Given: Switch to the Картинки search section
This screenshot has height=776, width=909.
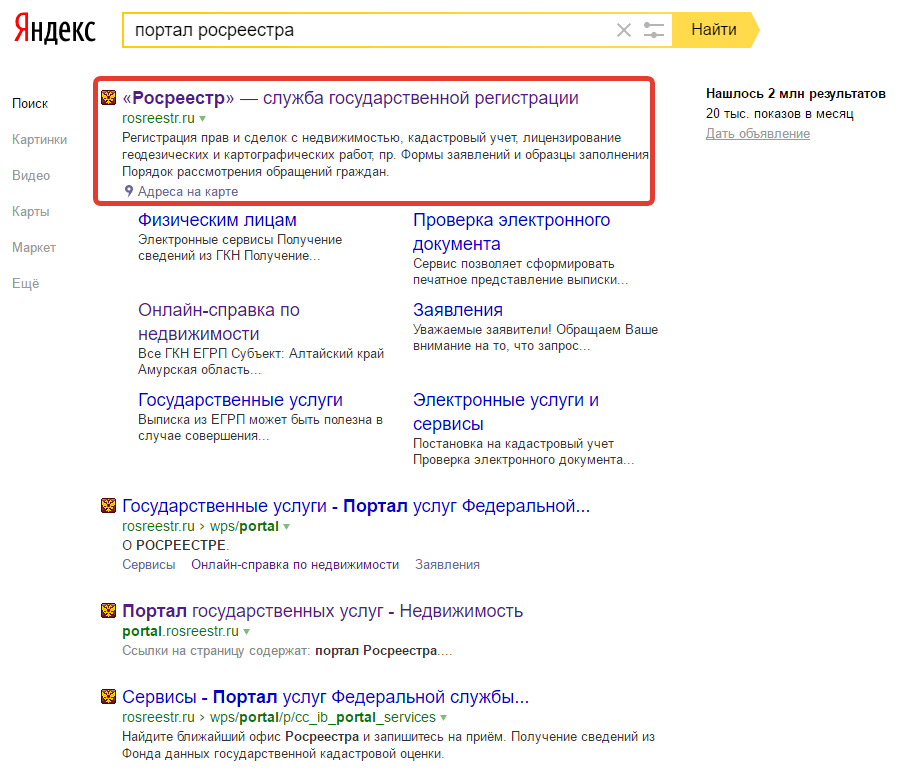Looking at the screenshot, I should [40, 140].
